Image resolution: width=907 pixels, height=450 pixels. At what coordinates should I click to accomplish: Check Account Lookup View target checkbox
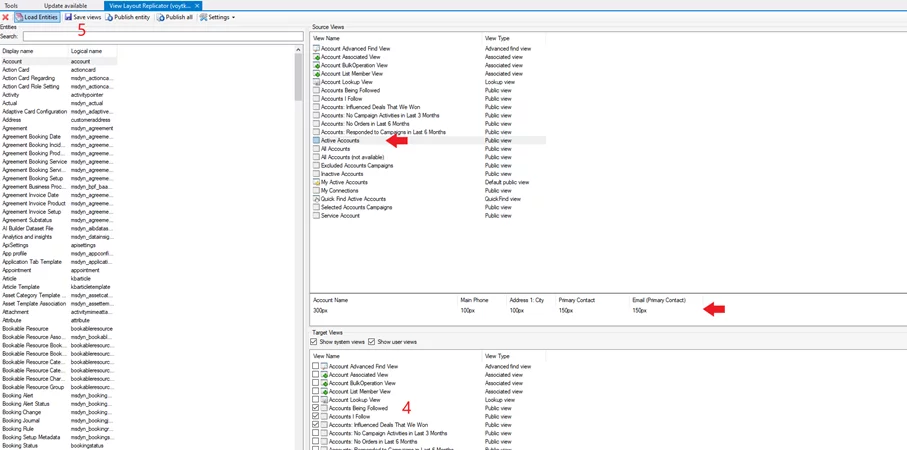(x=315, y=400)
